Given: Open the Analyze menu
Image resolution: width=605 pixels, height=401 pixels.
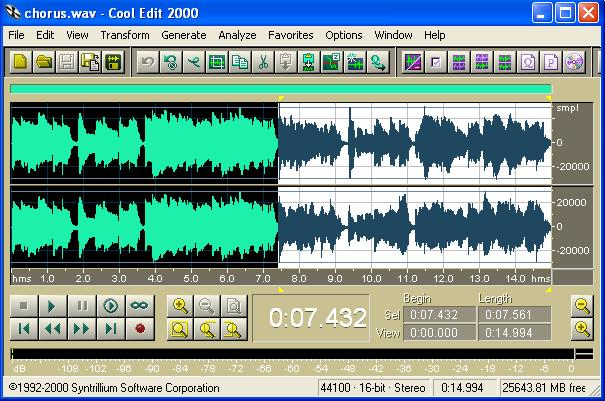Looking at the screenshot, I should point(237,35).
